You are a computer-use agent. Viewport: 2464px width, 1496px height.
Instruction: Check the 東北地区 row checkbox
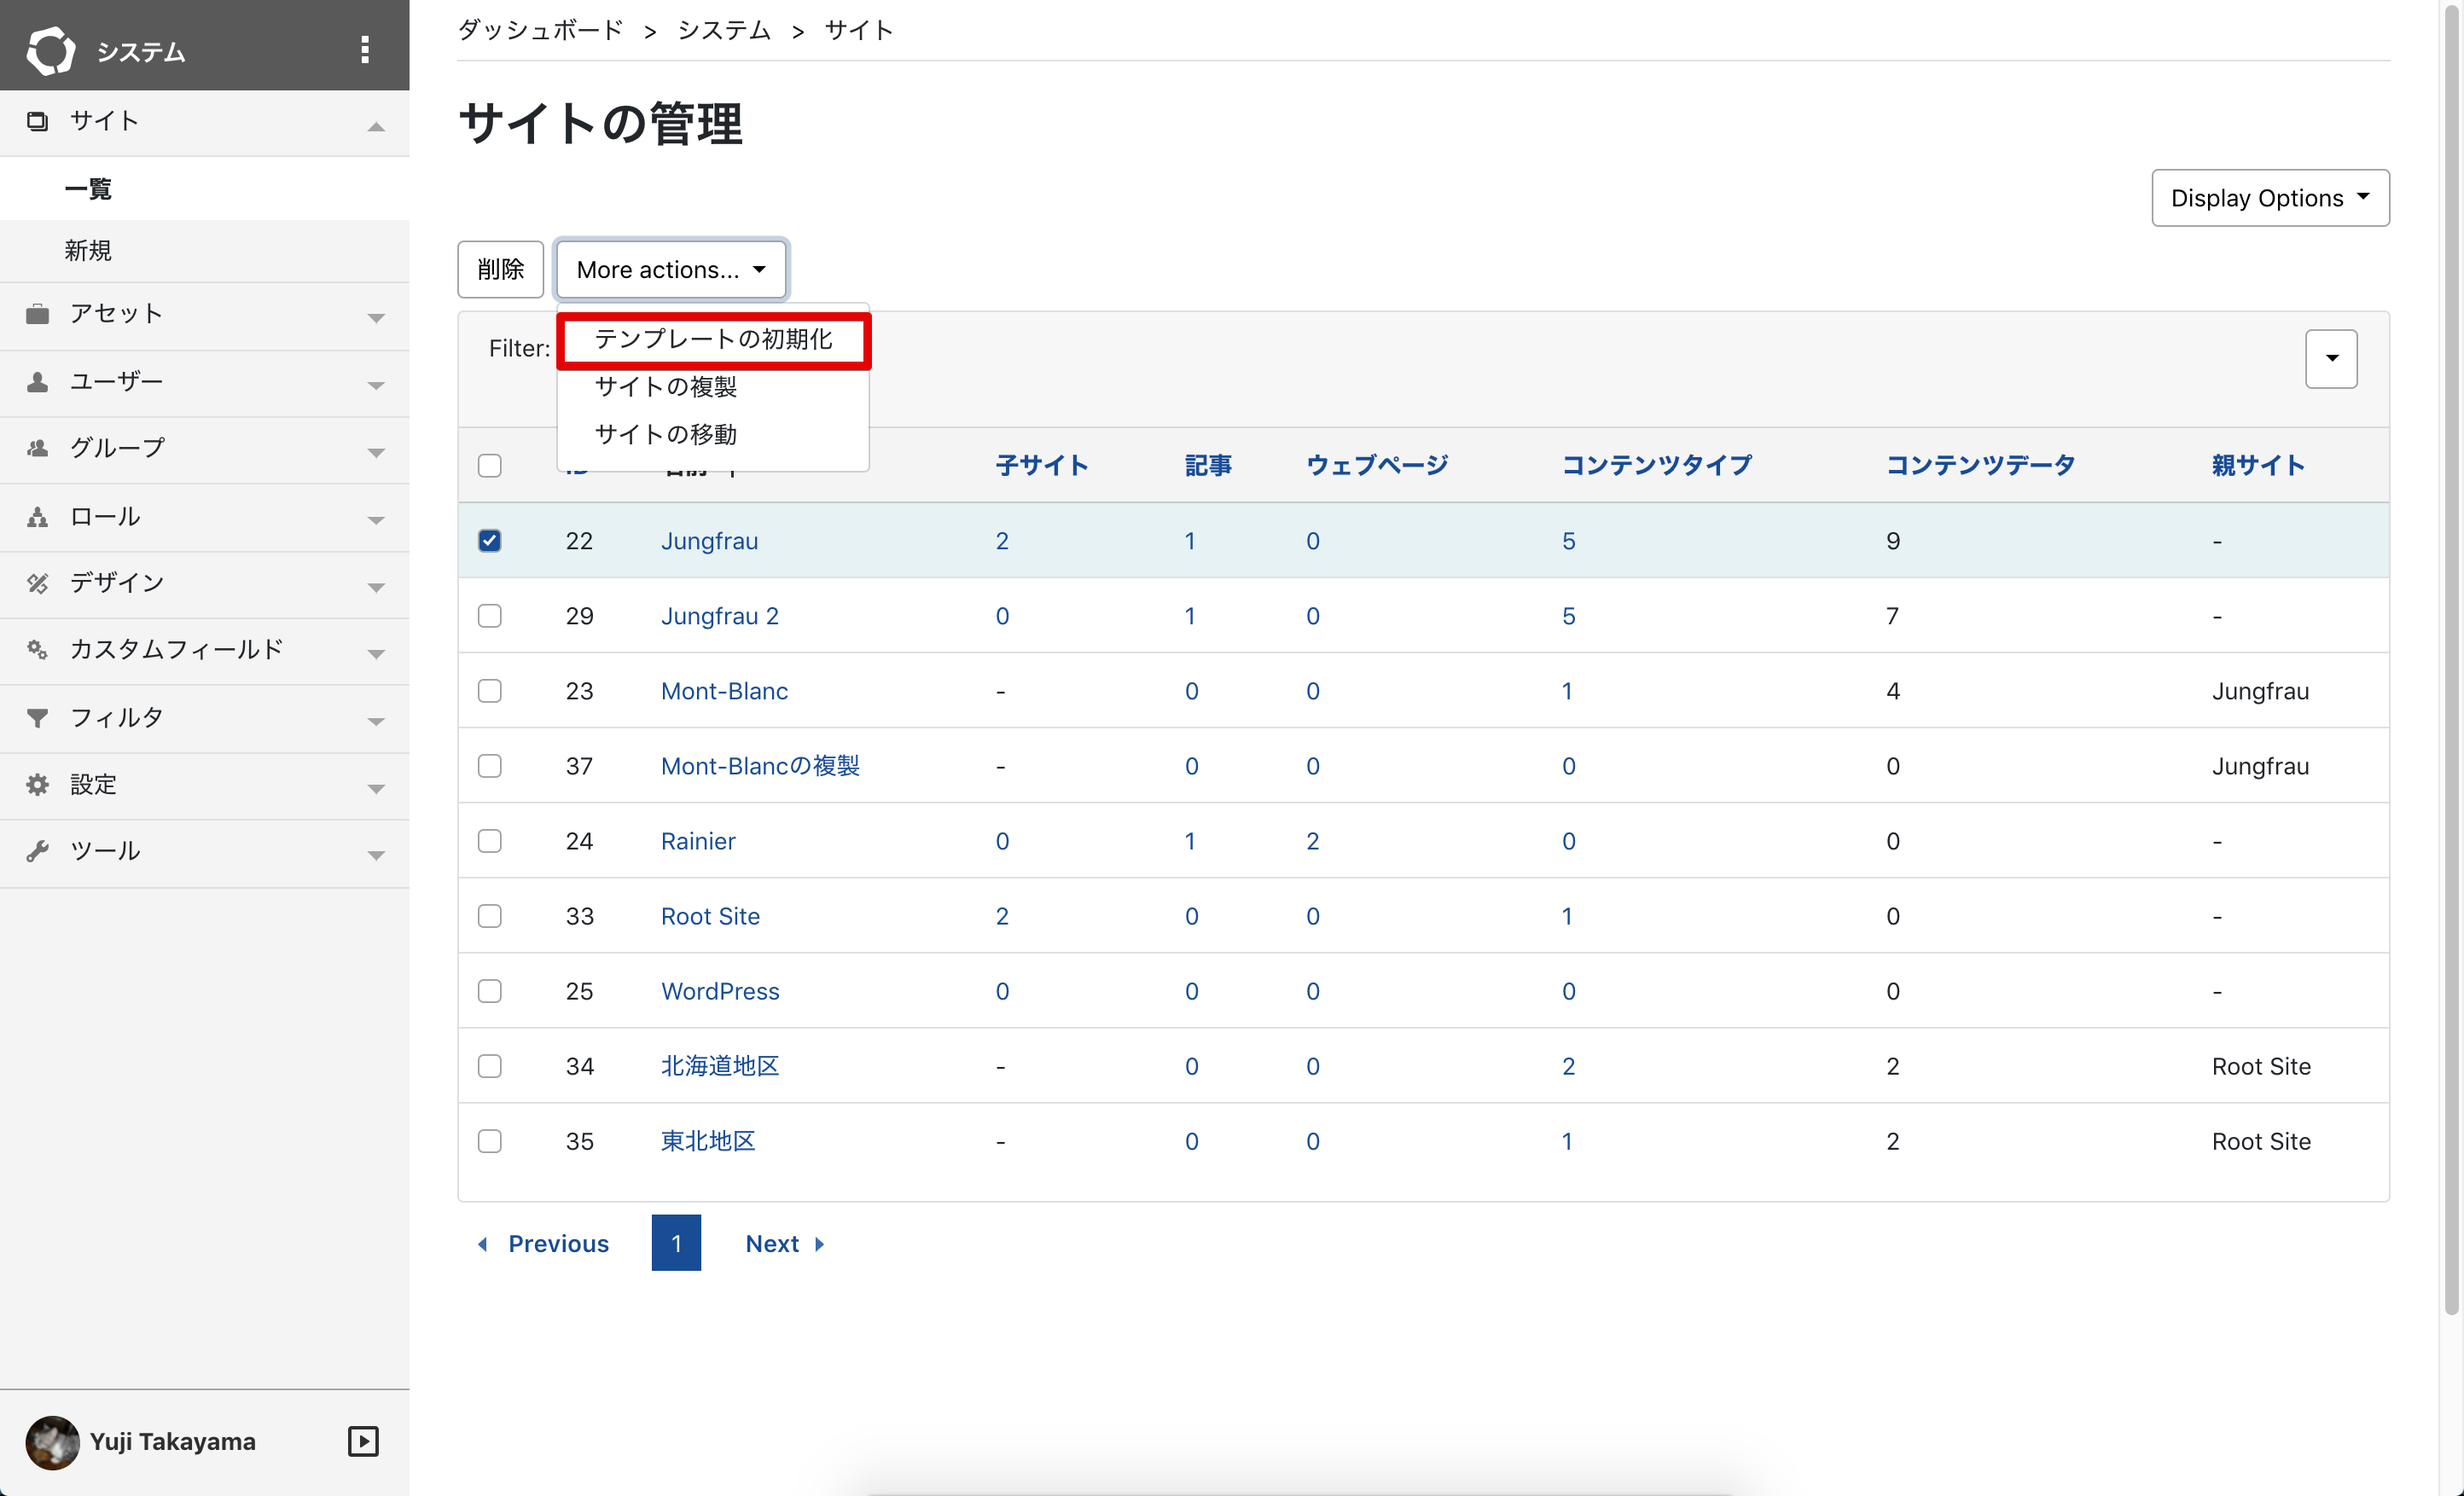pyautogui.click(x=489, y=1140)
